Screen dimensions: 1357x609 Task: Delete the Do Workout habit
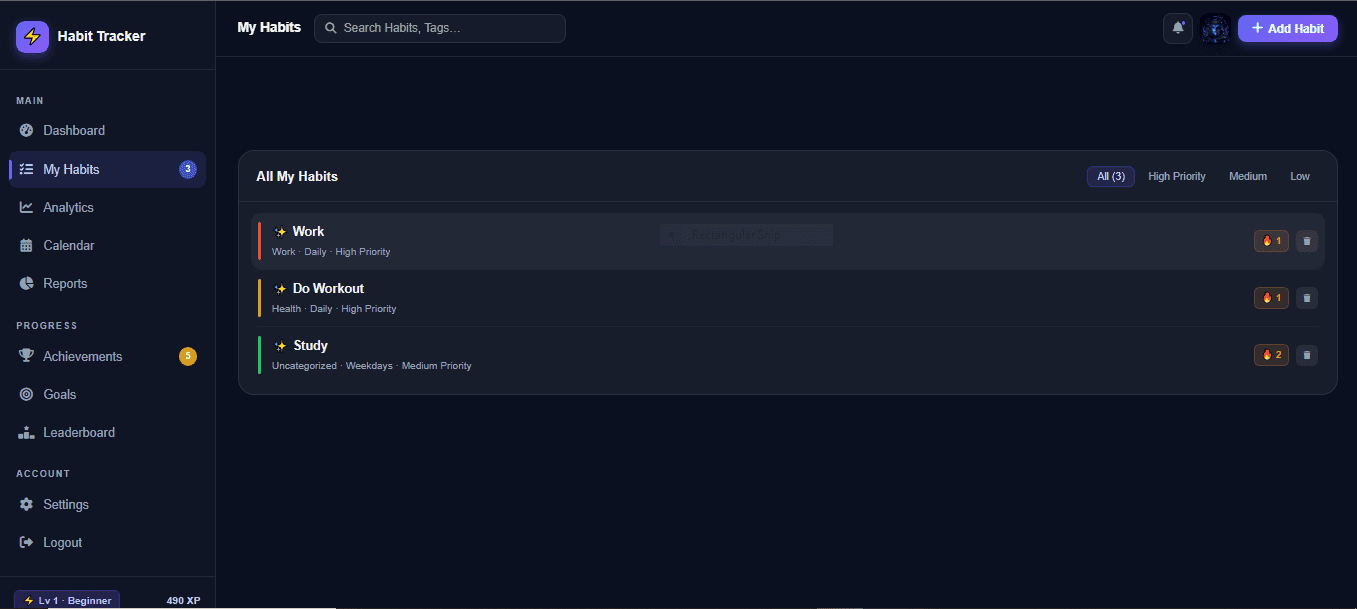pos(1307,298)
